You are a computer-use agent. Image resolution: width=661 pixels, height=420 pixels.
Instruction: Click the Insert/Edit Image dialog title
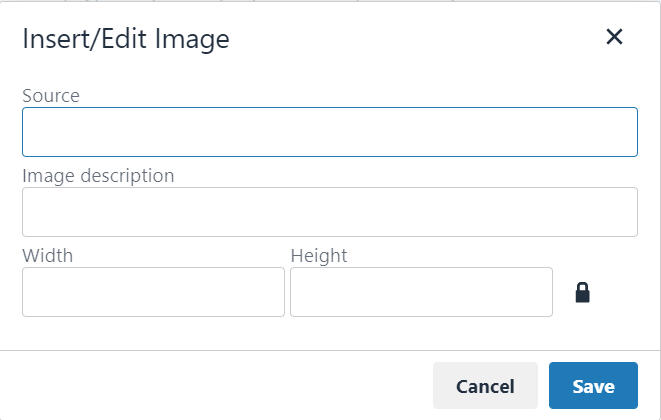(x=126, y=39)
